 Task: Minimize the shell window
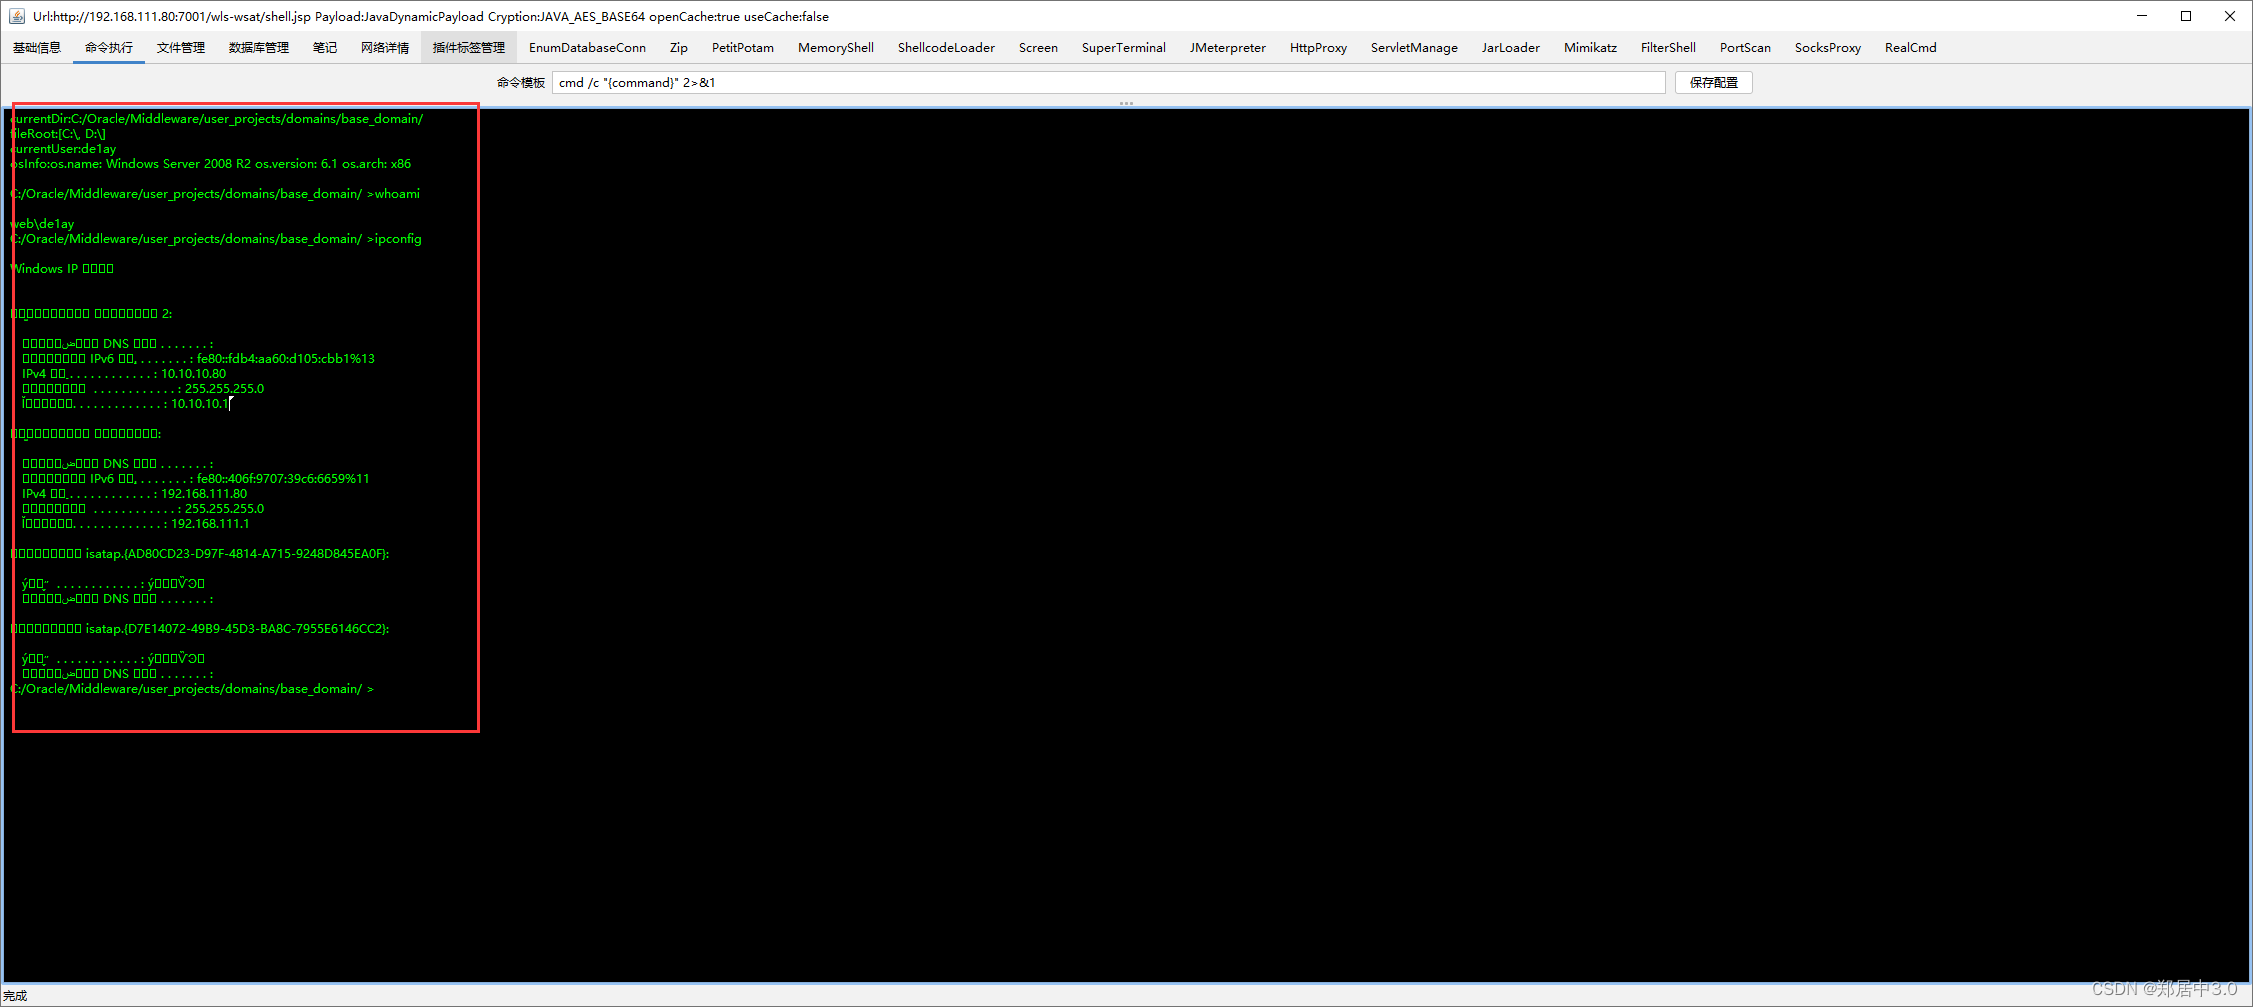point(2142,16)
